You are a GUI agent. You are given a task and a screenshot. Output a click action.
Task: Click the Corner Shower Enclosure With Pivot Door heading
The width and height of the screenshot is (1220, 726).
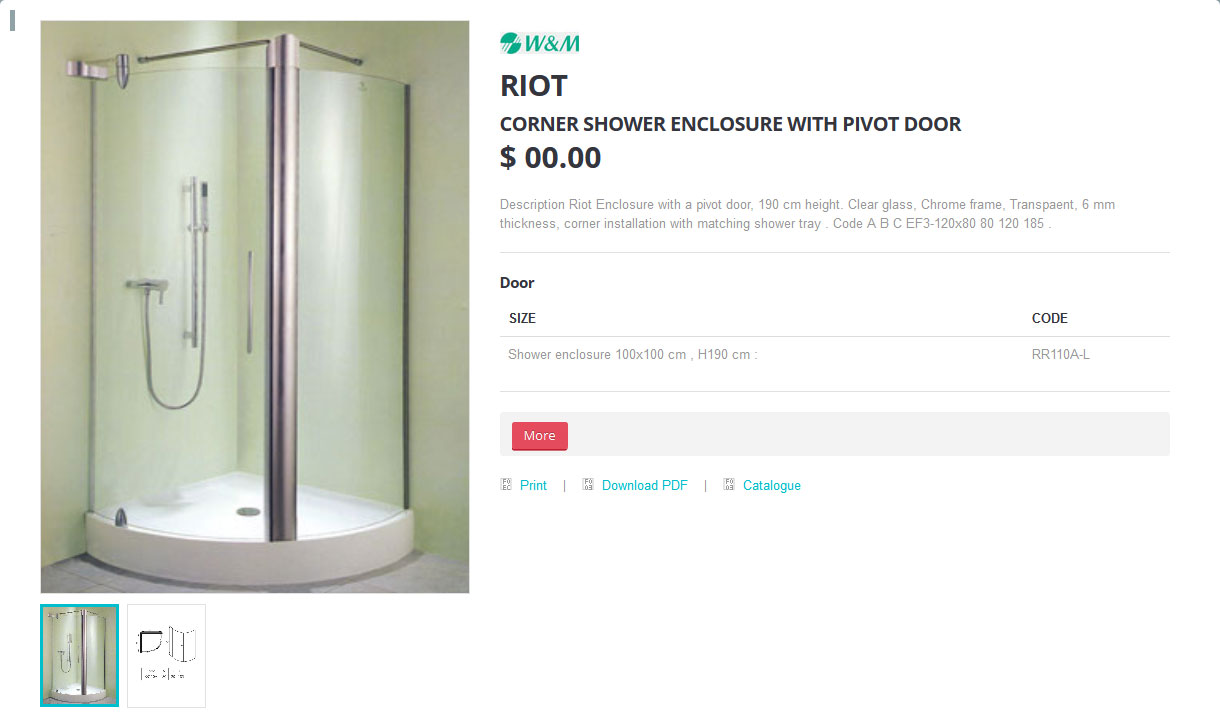(730, 125)
